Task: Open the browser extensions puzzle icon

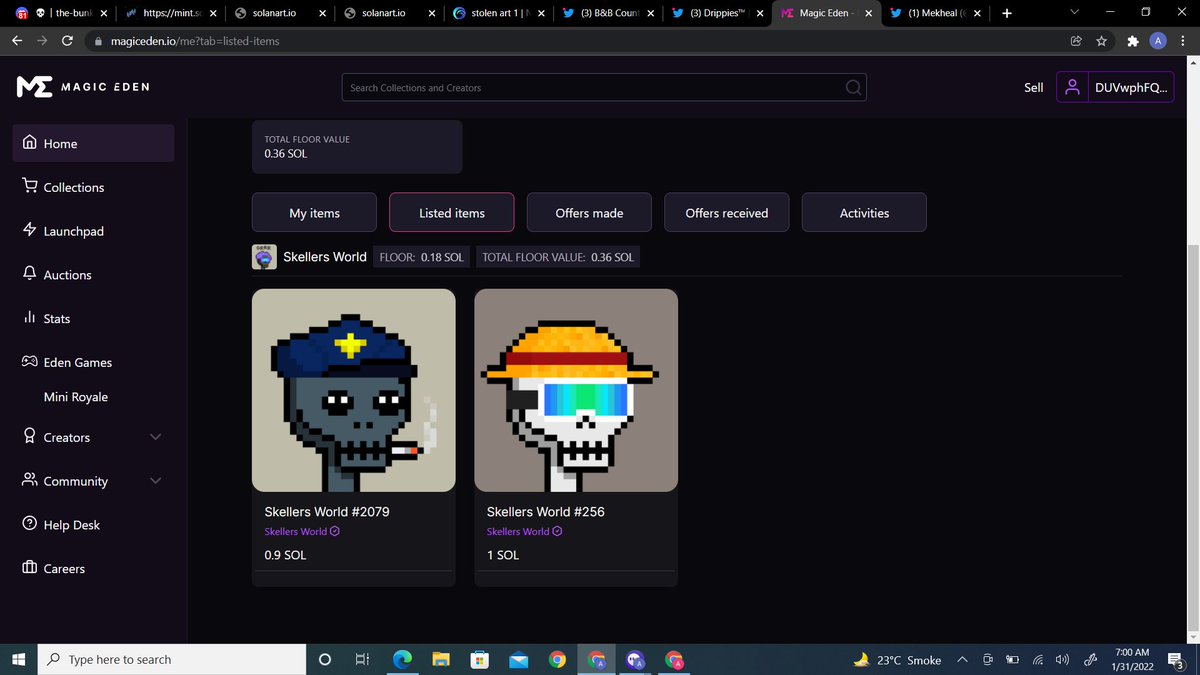Action: [1132, 41]
